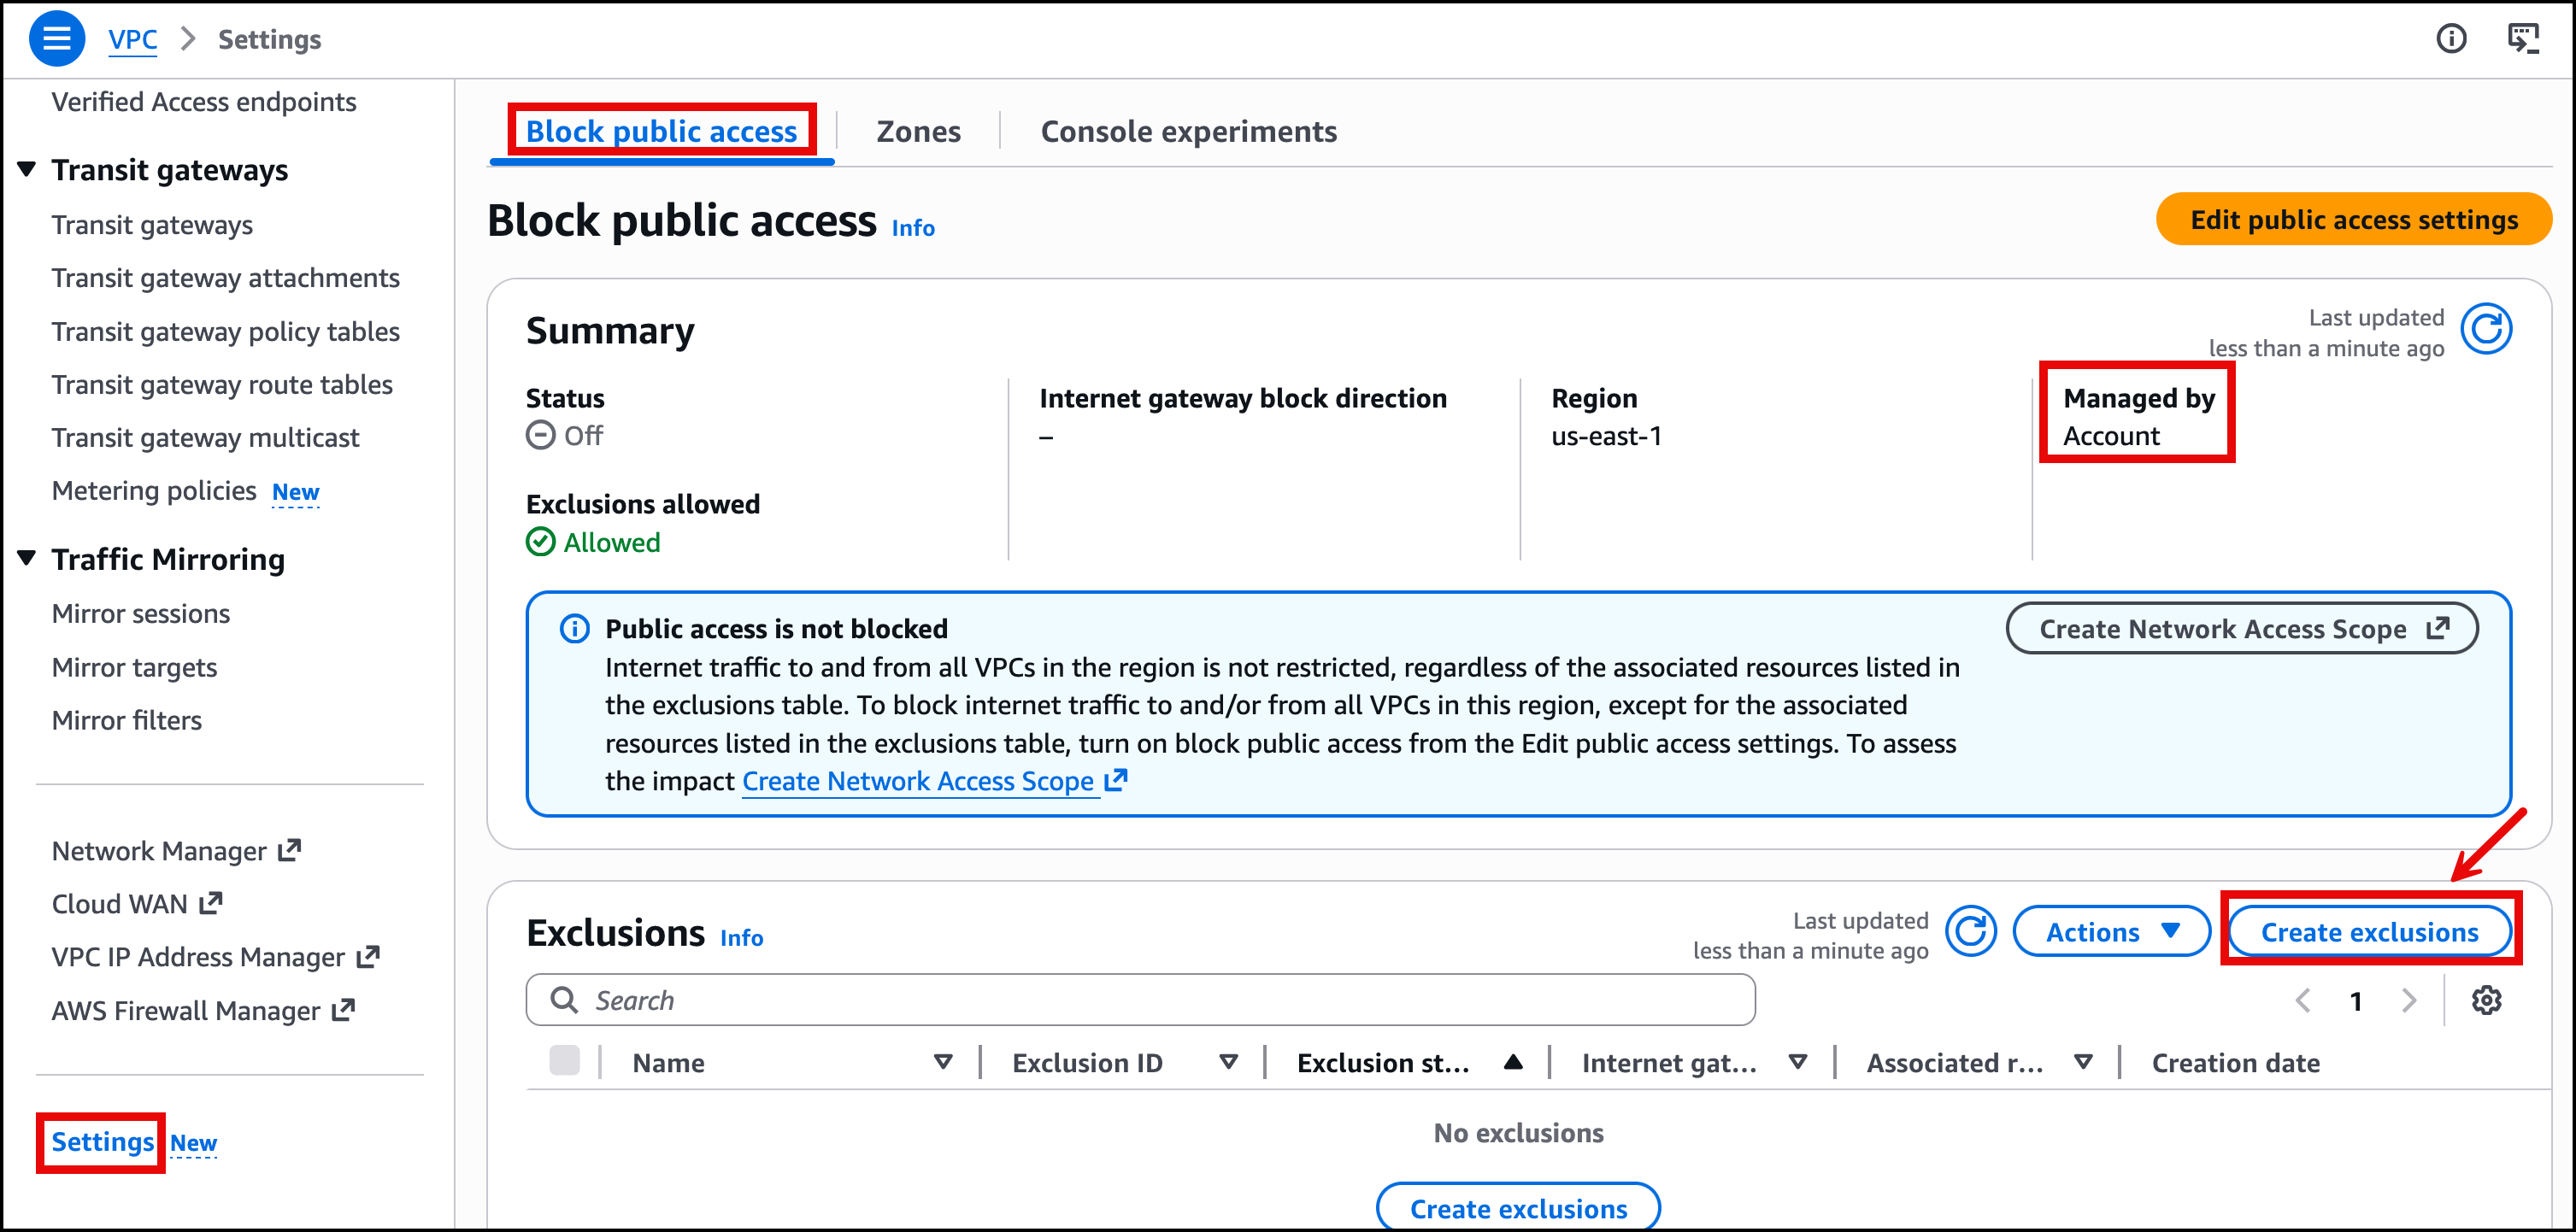Image resolution: width=2576 pixels, height=1232 pixels.
Task: Tick the select-all exclusions checkbox
Action: (564, 1061)
